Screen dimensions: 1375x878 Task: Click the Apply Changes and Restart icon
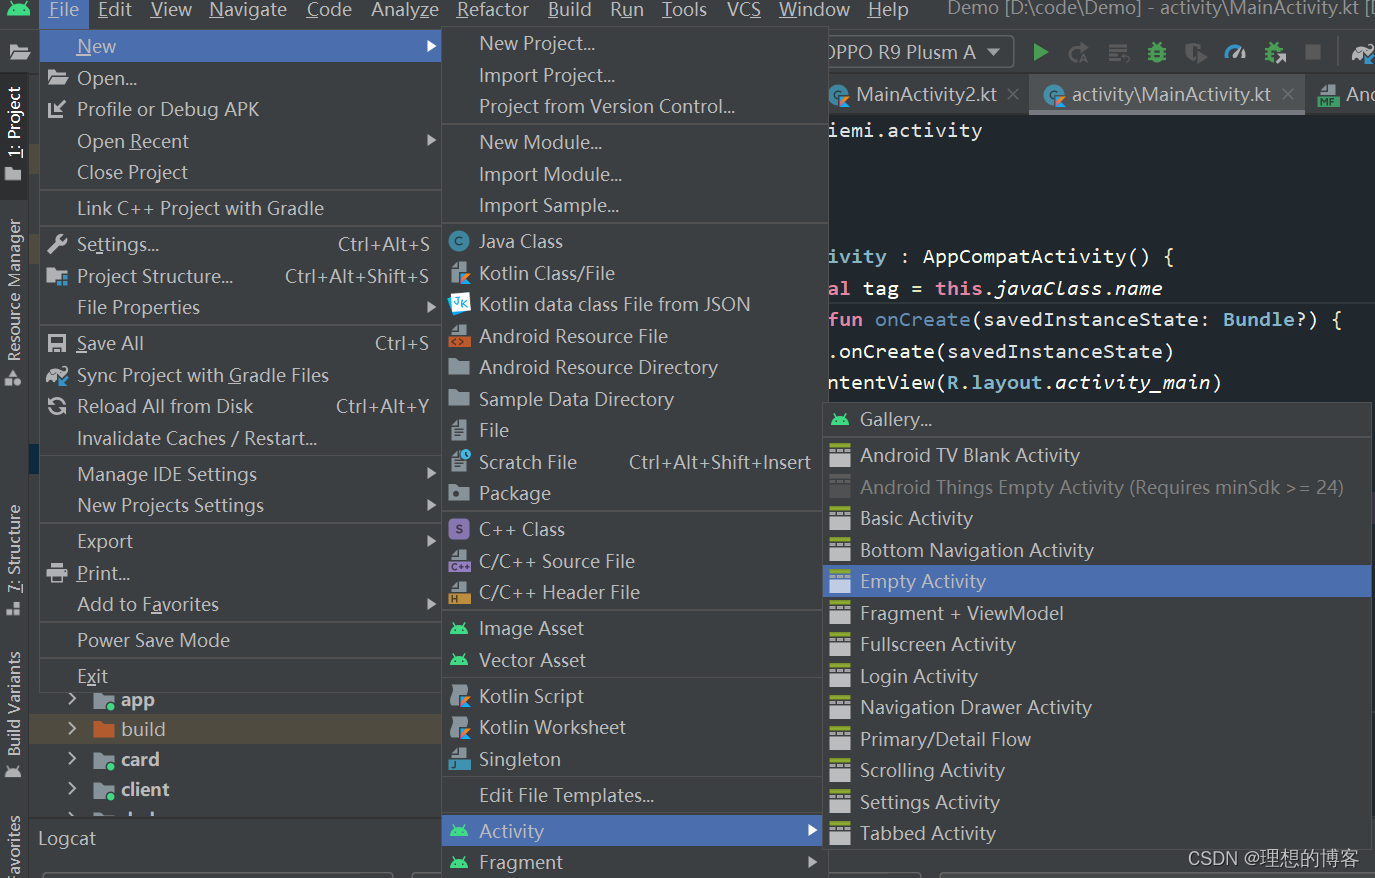tap(1078, 52)
